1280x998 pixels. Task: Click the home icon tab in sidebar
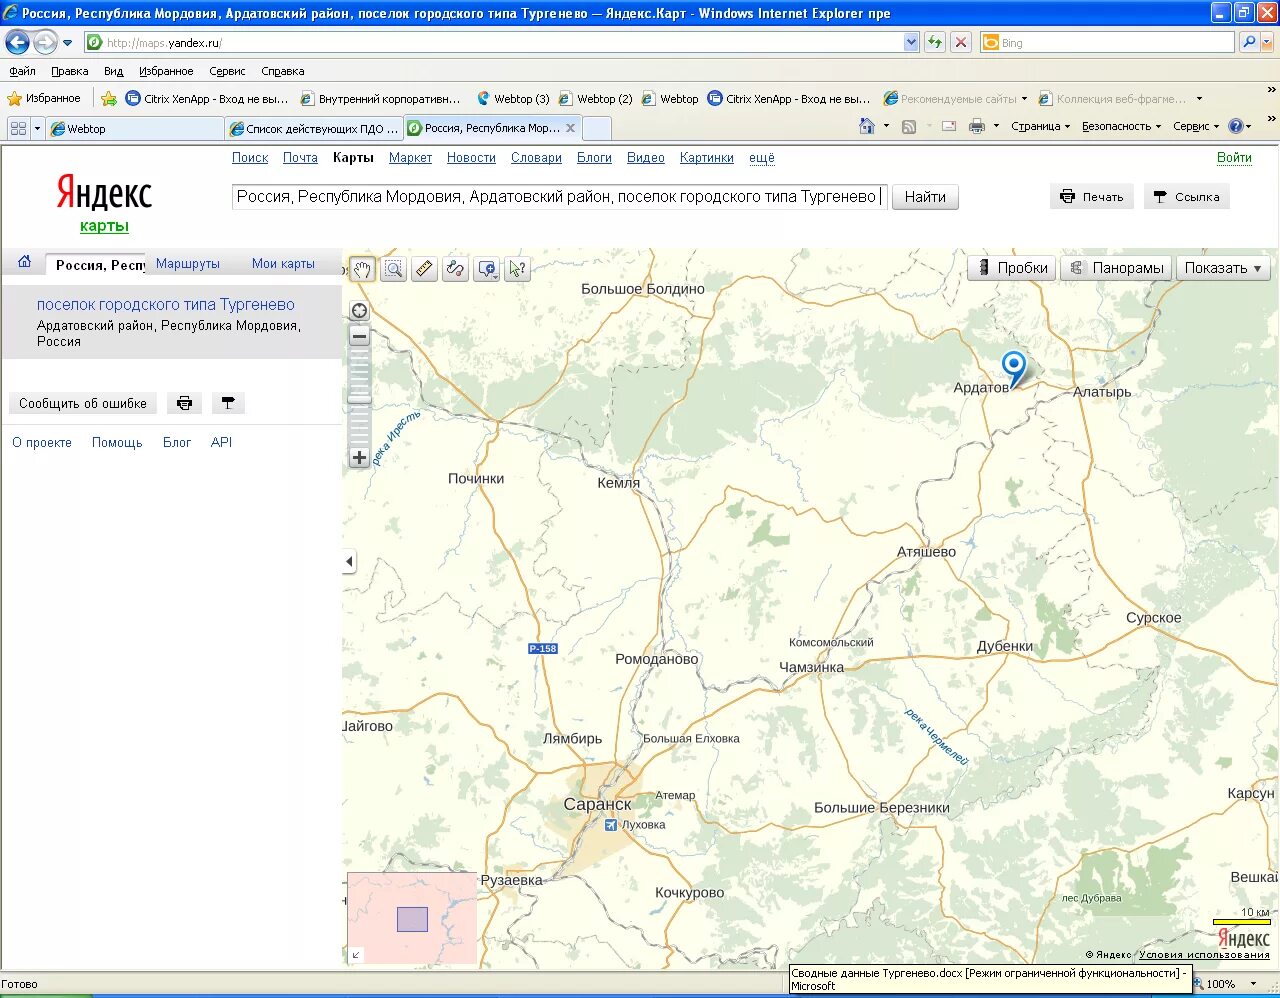pos(24,262)
